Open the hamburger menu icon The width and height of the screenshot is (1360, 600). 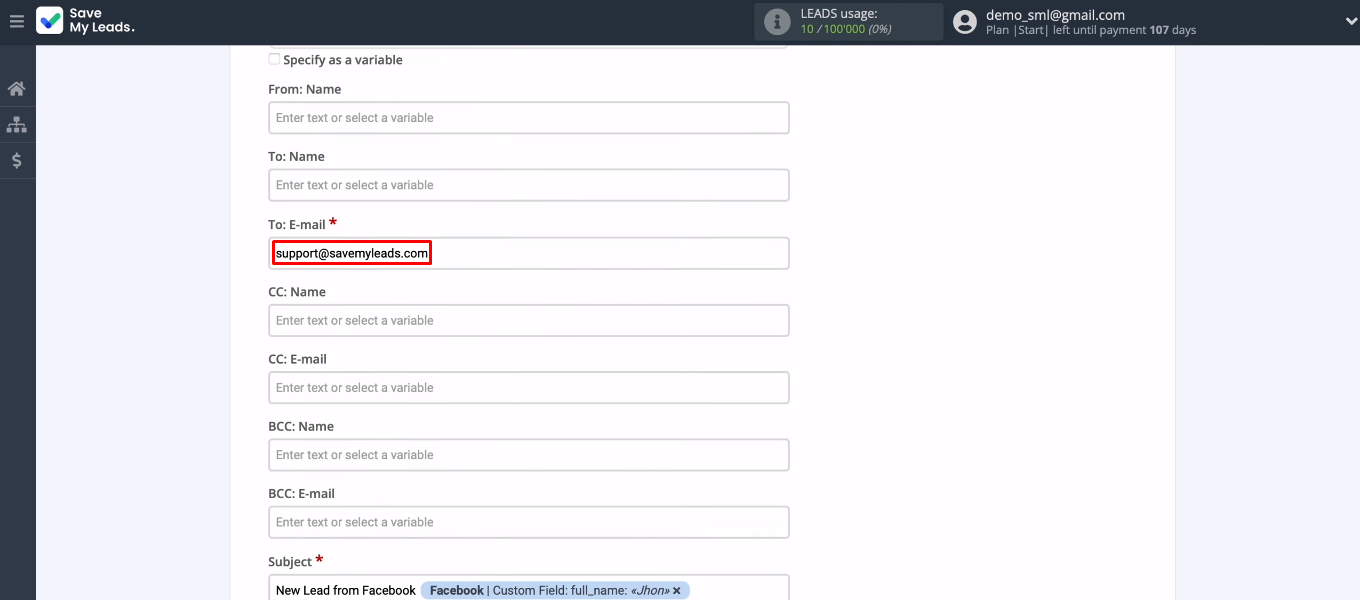16,21
